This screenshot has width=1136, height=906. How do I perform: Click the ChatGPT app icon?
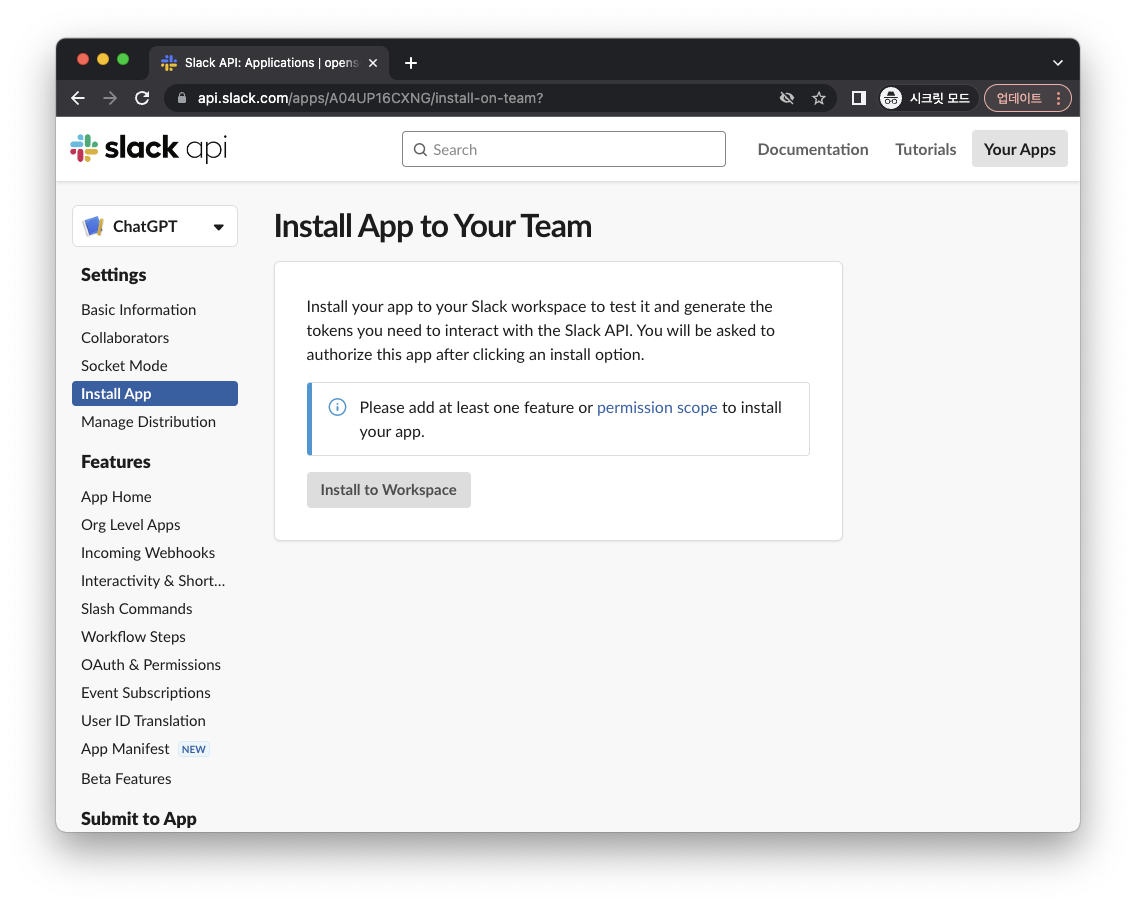[x=93, y=226]
